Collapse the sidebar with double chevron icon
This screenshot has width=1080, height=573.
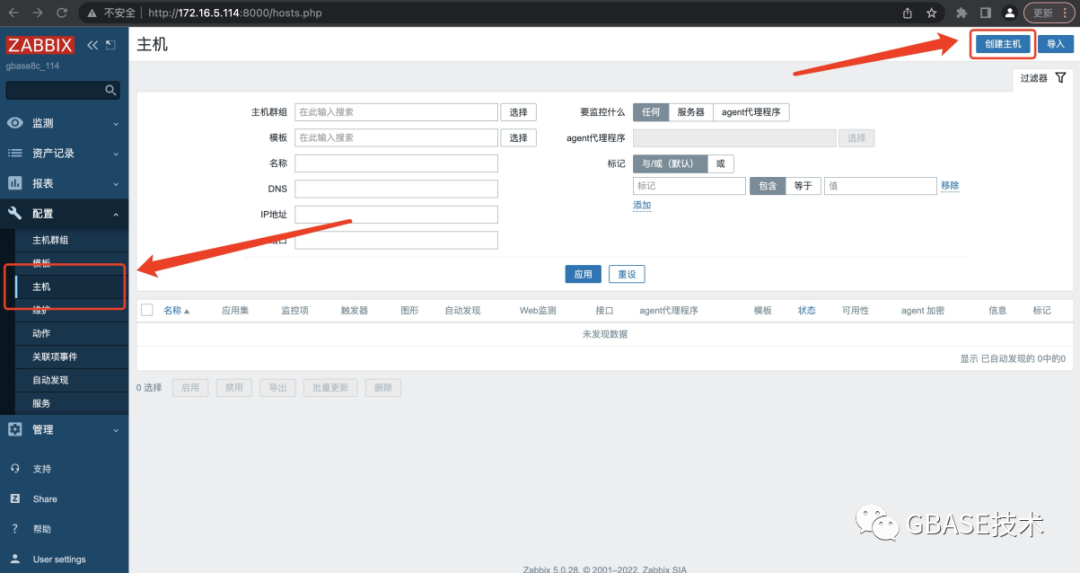point(92,45)
